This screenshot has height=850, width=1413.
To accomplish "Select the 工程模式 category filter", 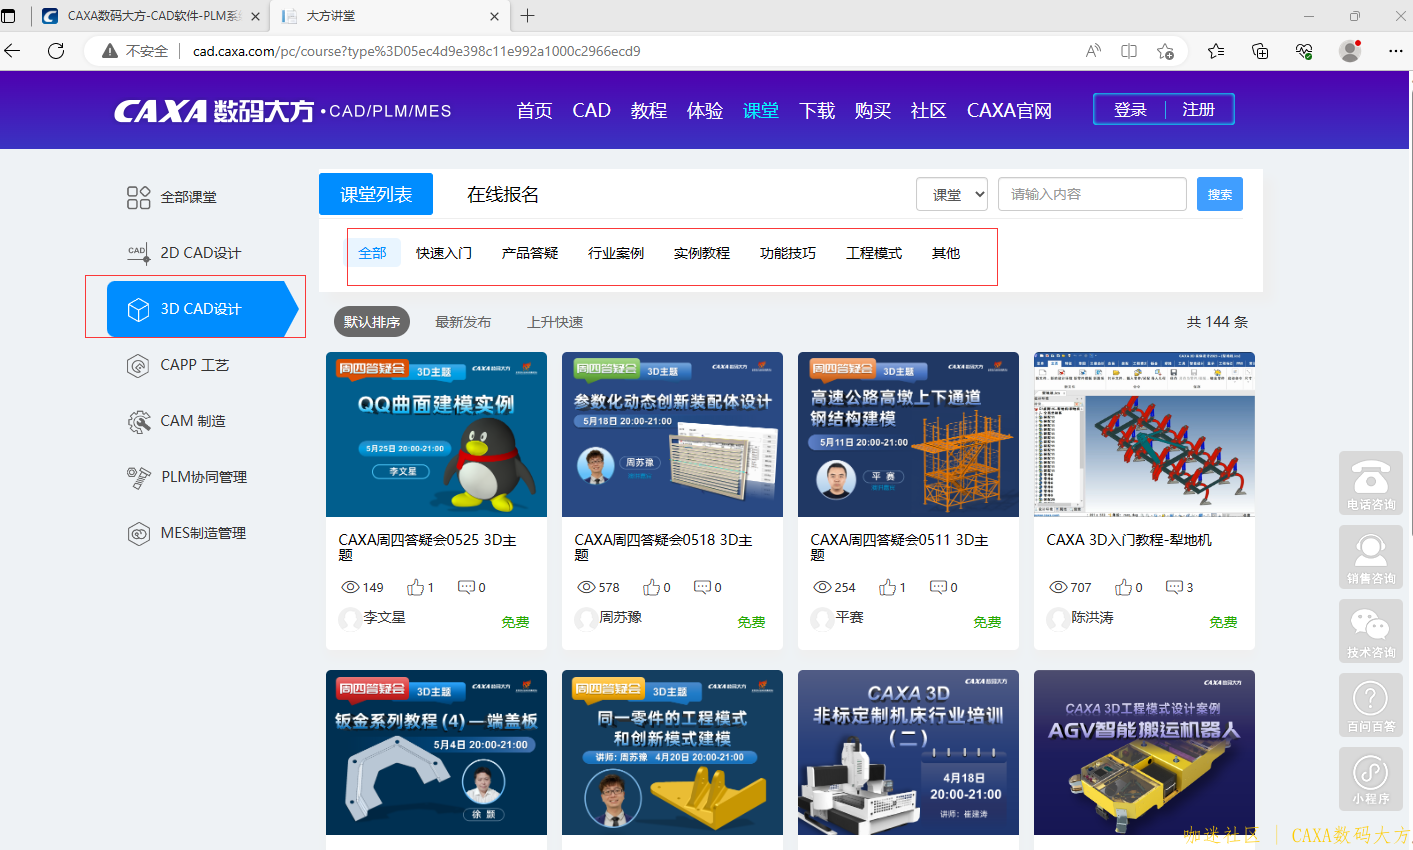I will pyautogui.click(x=874, y=253).
